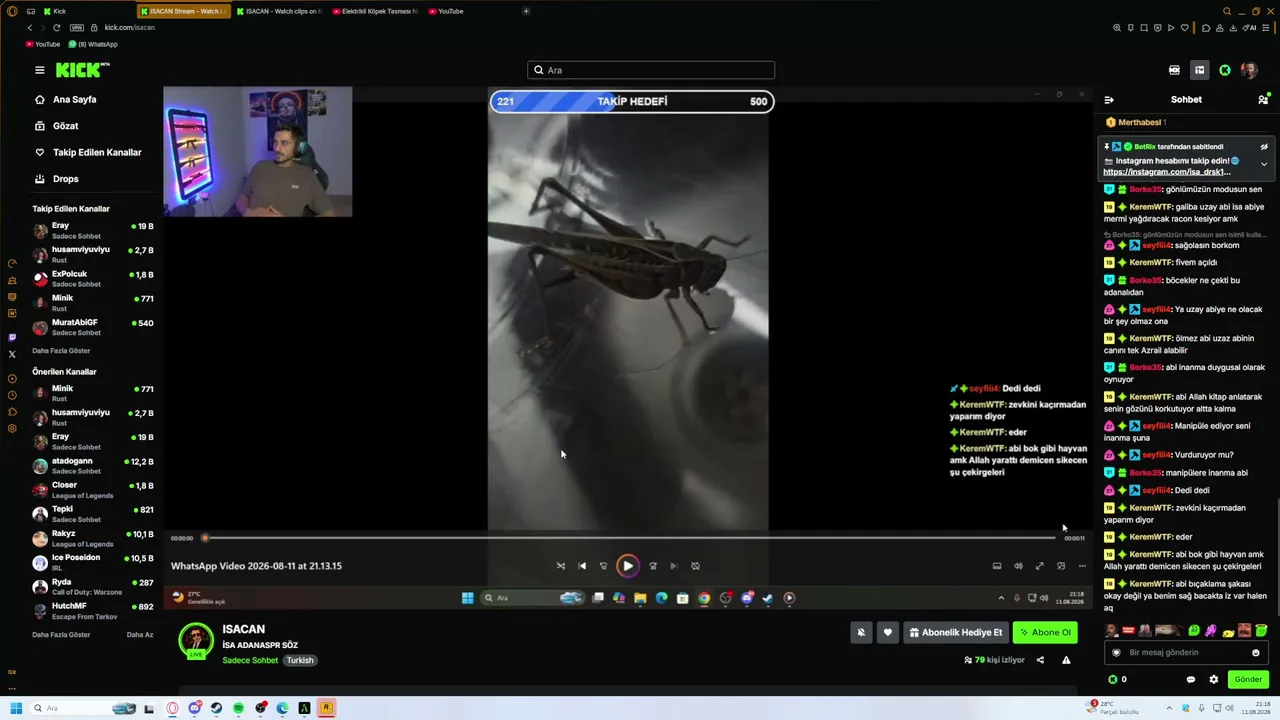The width and height of the screenshot is (1280, 720).
Task: Open the media player more options
Action: coord(1082,566)
